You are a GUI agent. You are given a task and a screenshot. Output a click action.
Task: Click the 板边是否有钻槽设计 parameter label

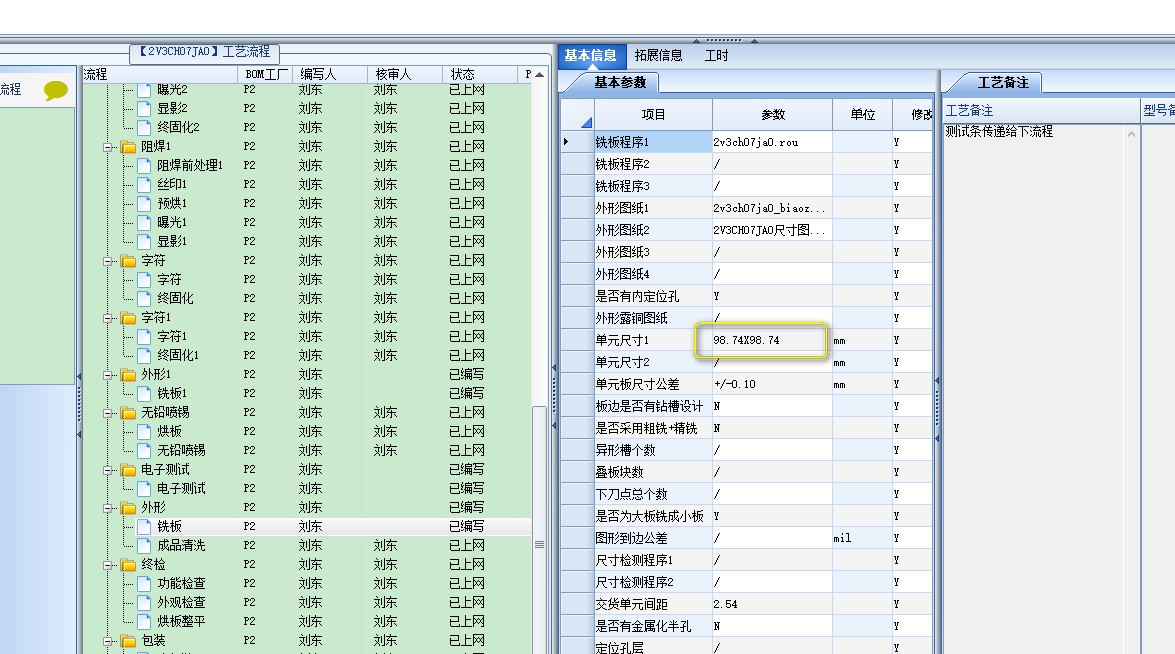pyautogui.click(x=649, y=406)
